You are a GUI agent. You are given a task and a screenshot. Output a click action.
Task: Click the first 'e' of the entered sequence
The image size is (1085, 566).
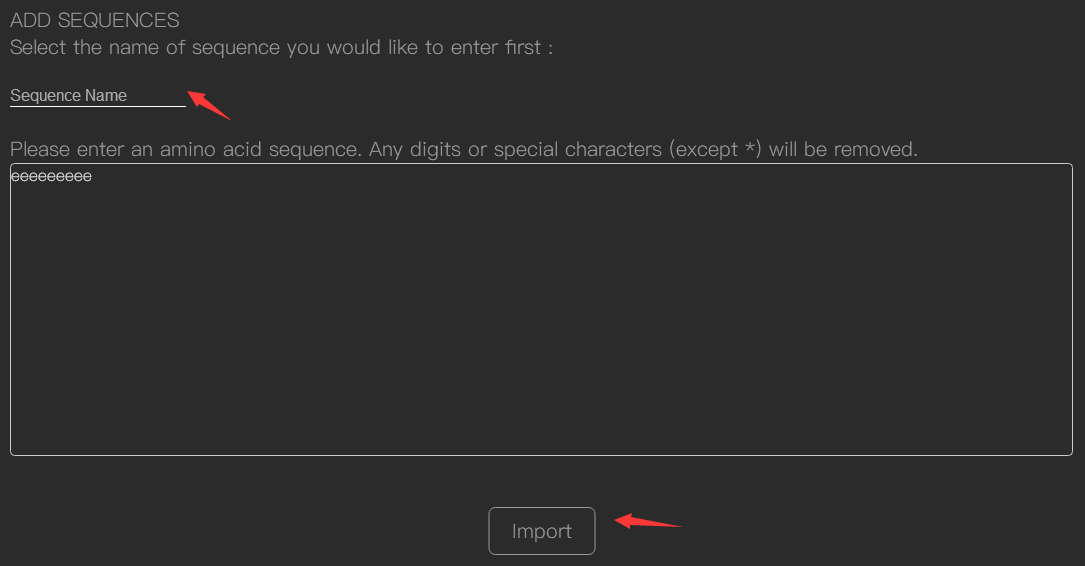click(x=15, y=176)
